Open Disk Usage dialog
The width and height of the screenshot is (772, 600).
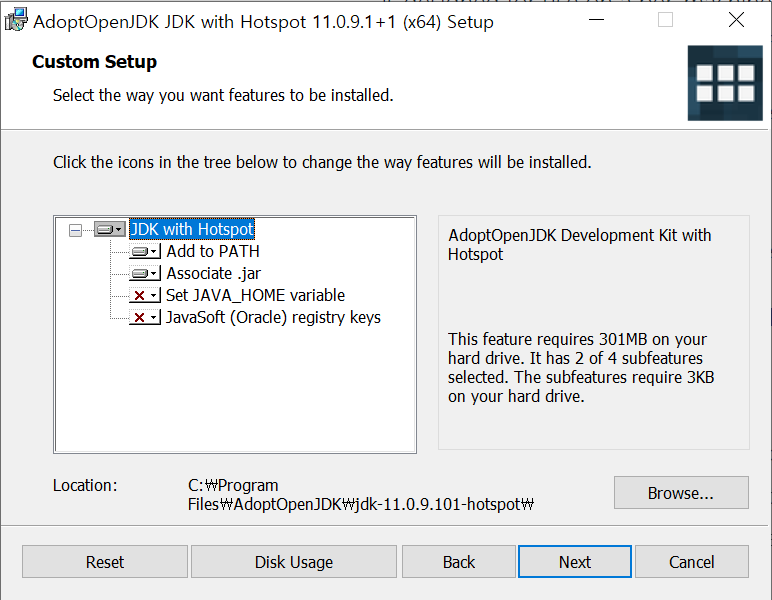pos(294,562)
